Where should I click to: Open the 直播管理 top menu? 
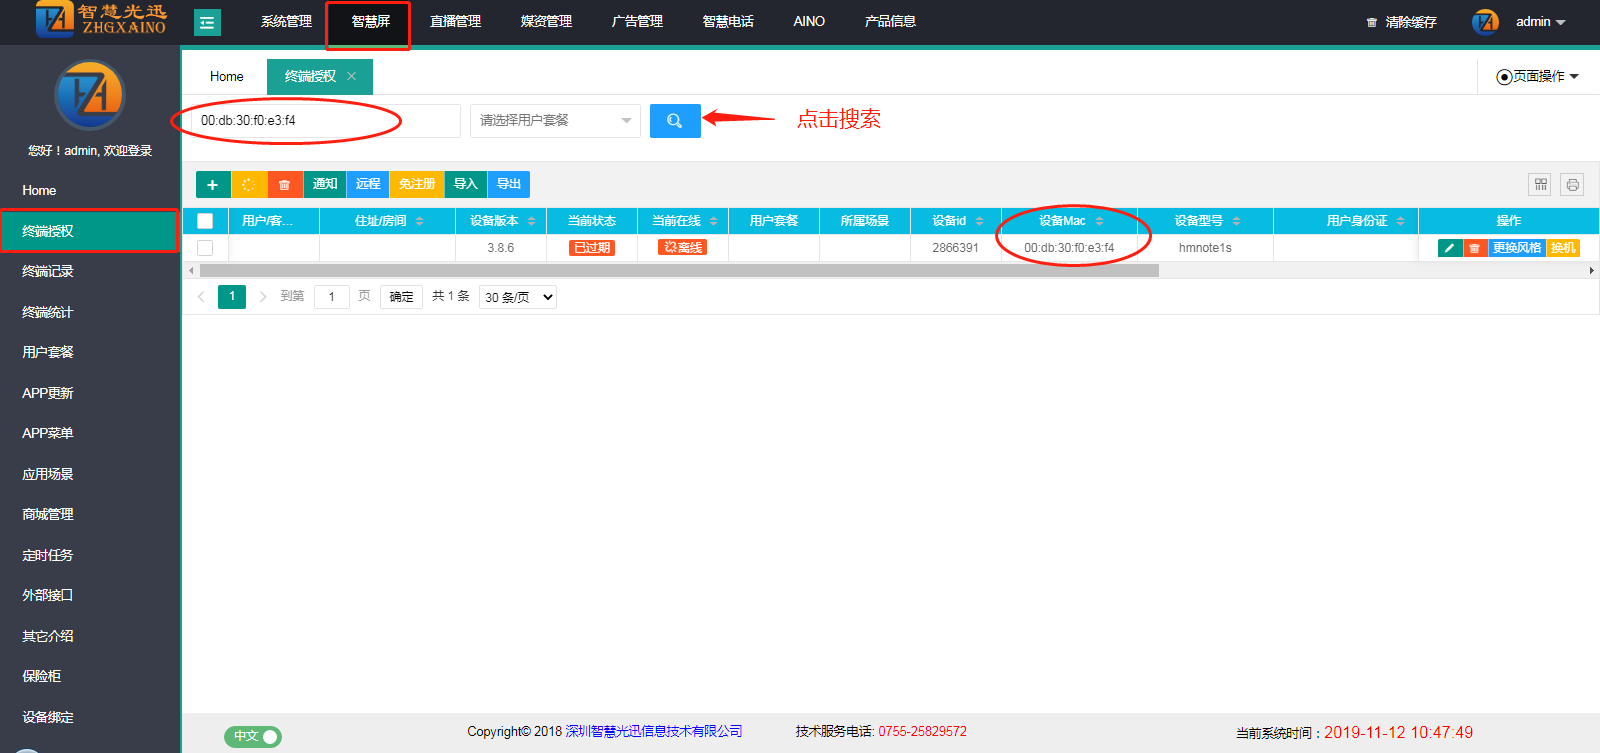point(455,21)
